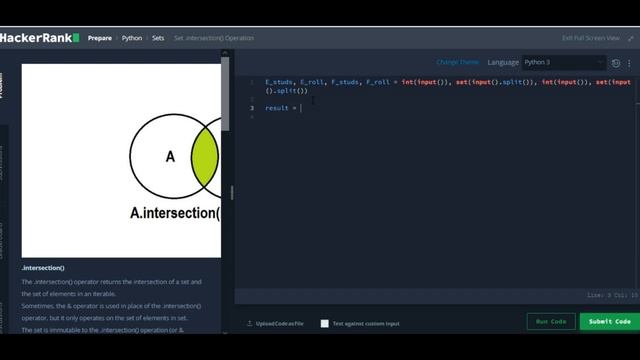640x360 pixels.
Task: Enable Test against custom input checkbox
Action: click(324, 324)
